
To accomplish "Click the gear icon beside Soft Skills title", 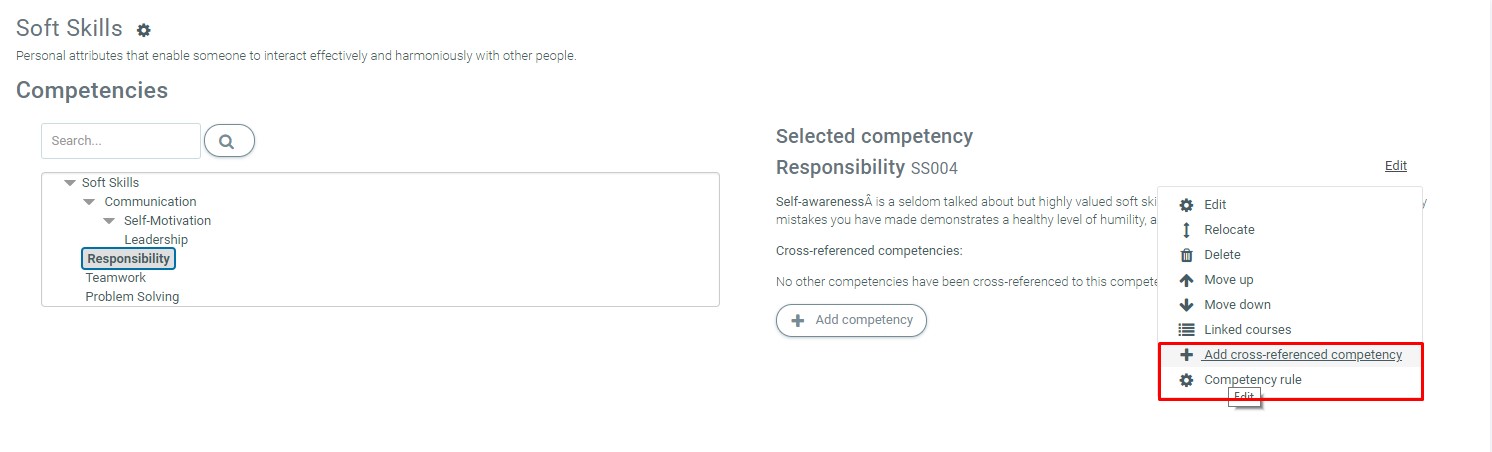I will click(x=144, y=31).
